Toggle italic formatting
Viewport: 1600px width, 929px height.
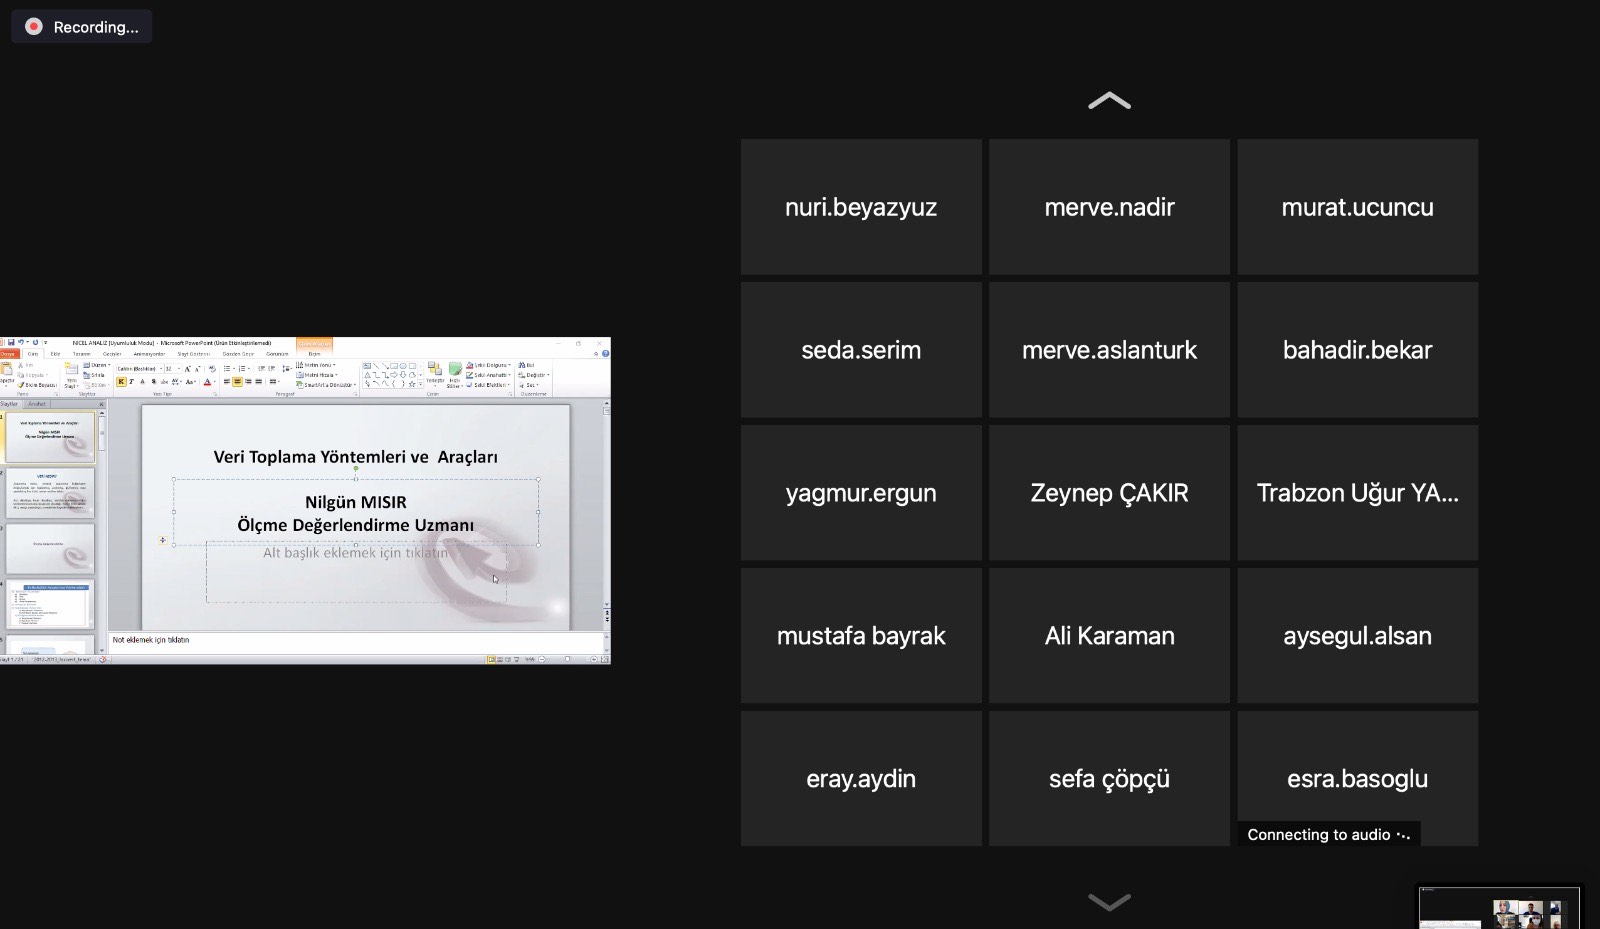coord(131,381)
